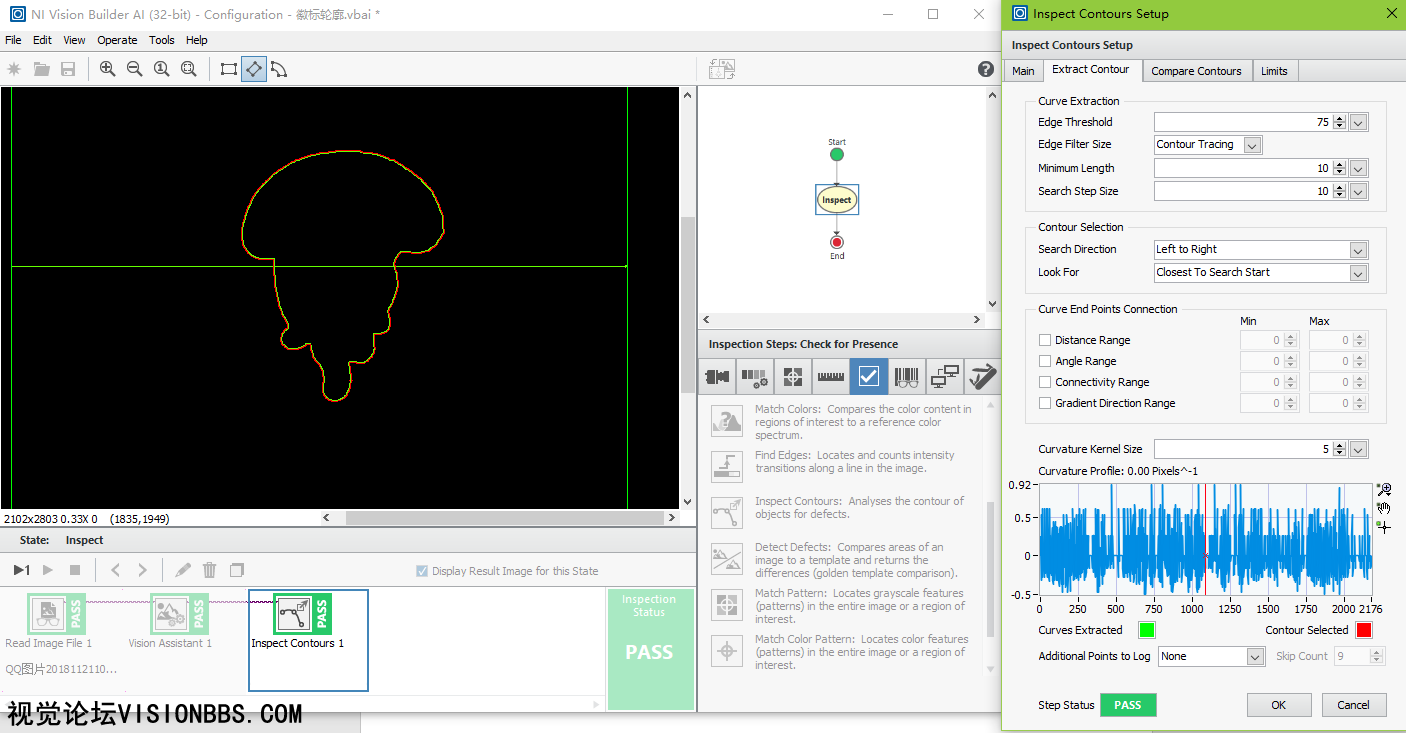Screen dimensions: 1406x733
Task: Switch to the Compare Contours tab
Action: click(1196, 71)
